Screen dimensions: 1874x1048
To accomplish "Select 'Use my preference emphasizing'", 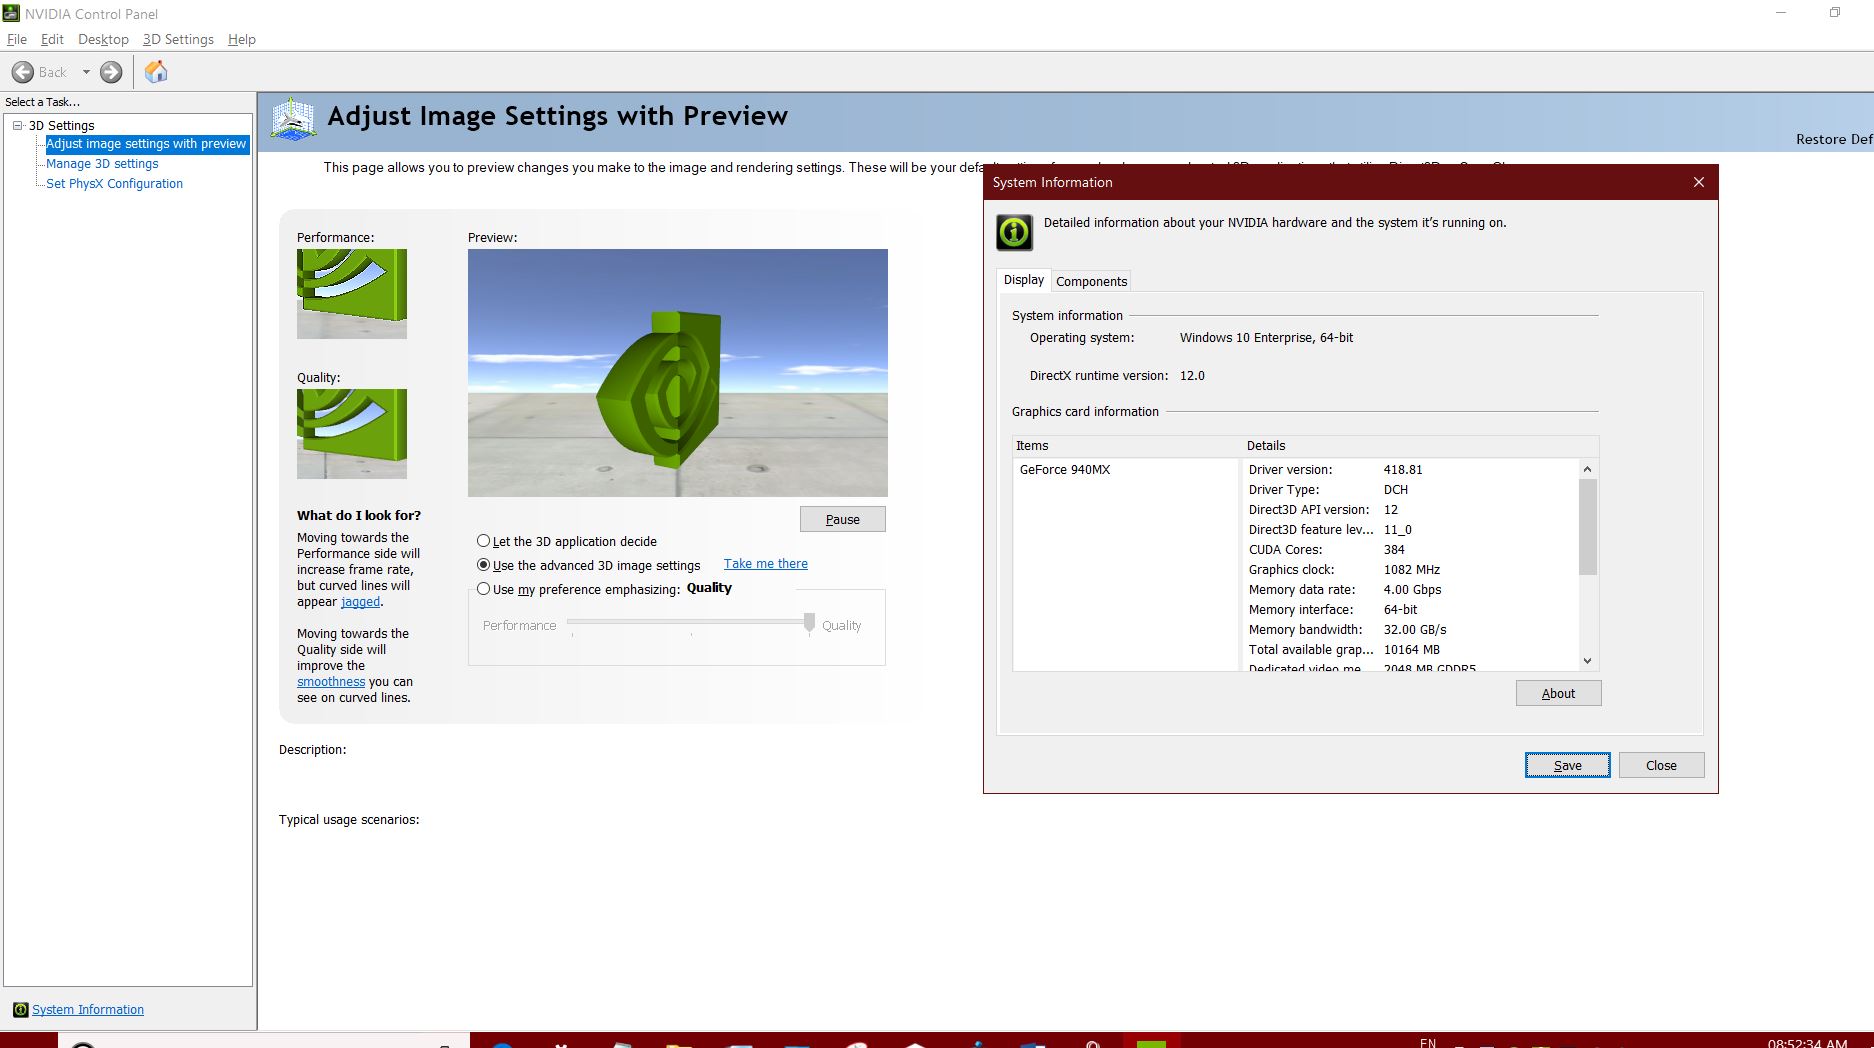I will point(483,589).
